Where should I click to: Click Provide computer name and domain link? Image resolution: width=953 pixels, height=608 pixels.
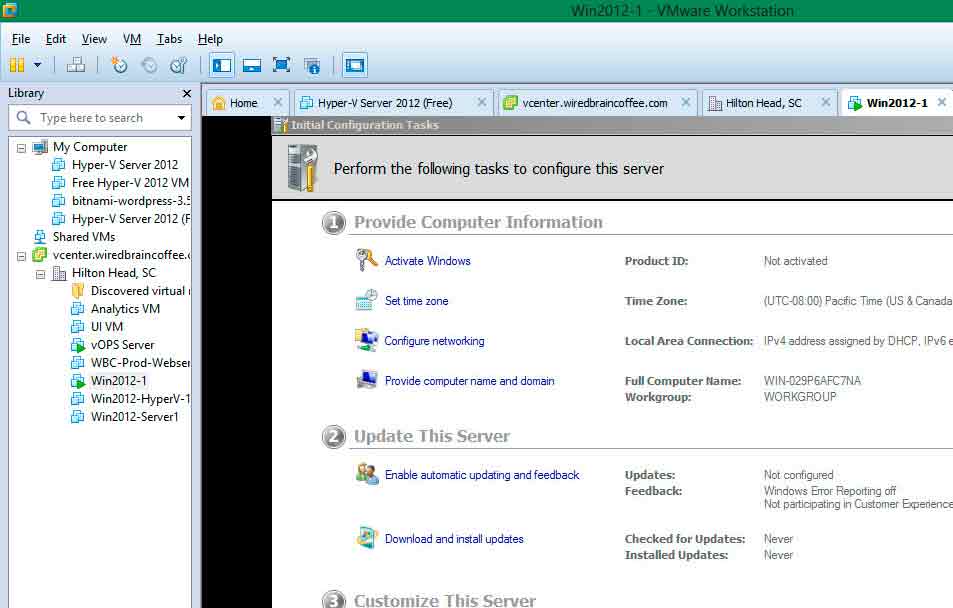(469, 381)
